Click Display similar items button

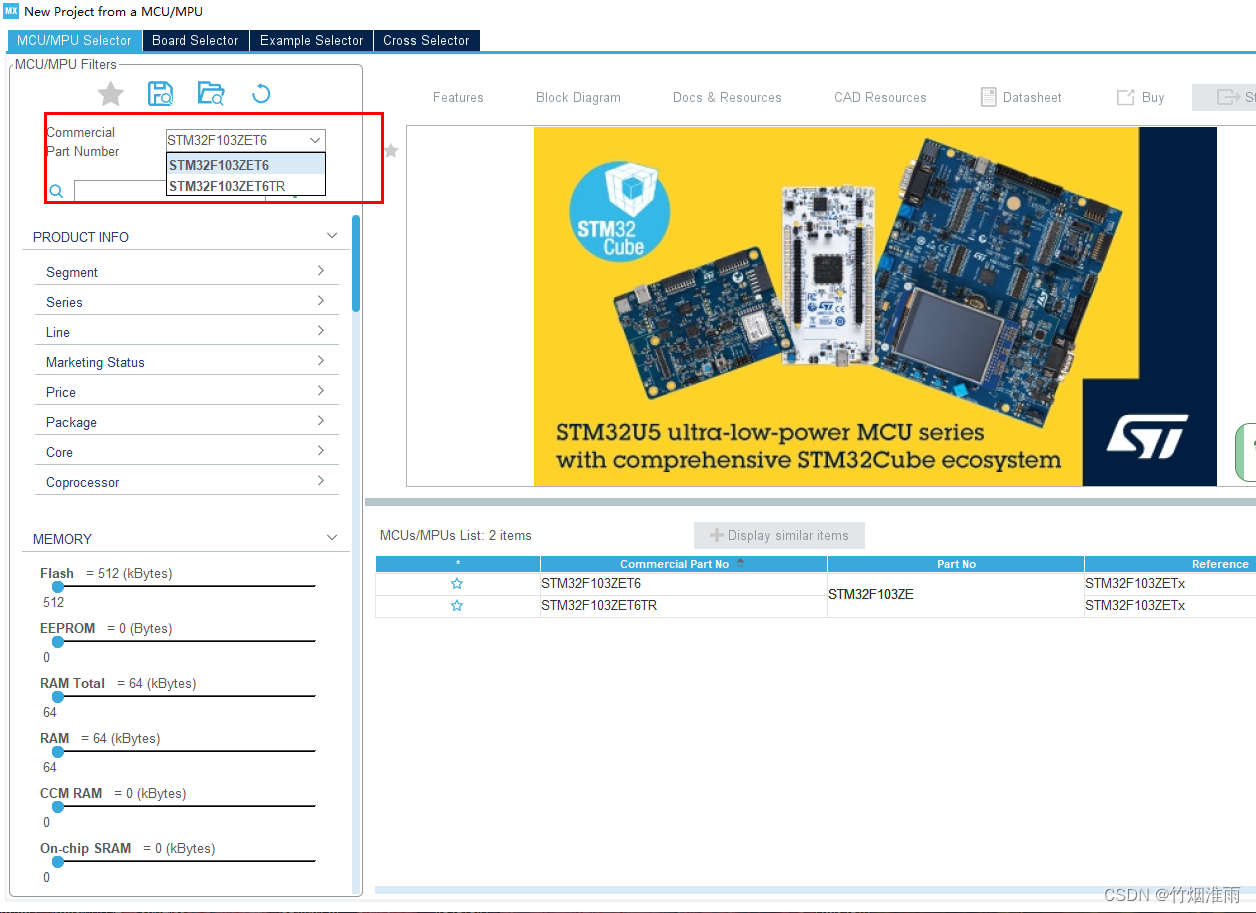click(779, 535)
